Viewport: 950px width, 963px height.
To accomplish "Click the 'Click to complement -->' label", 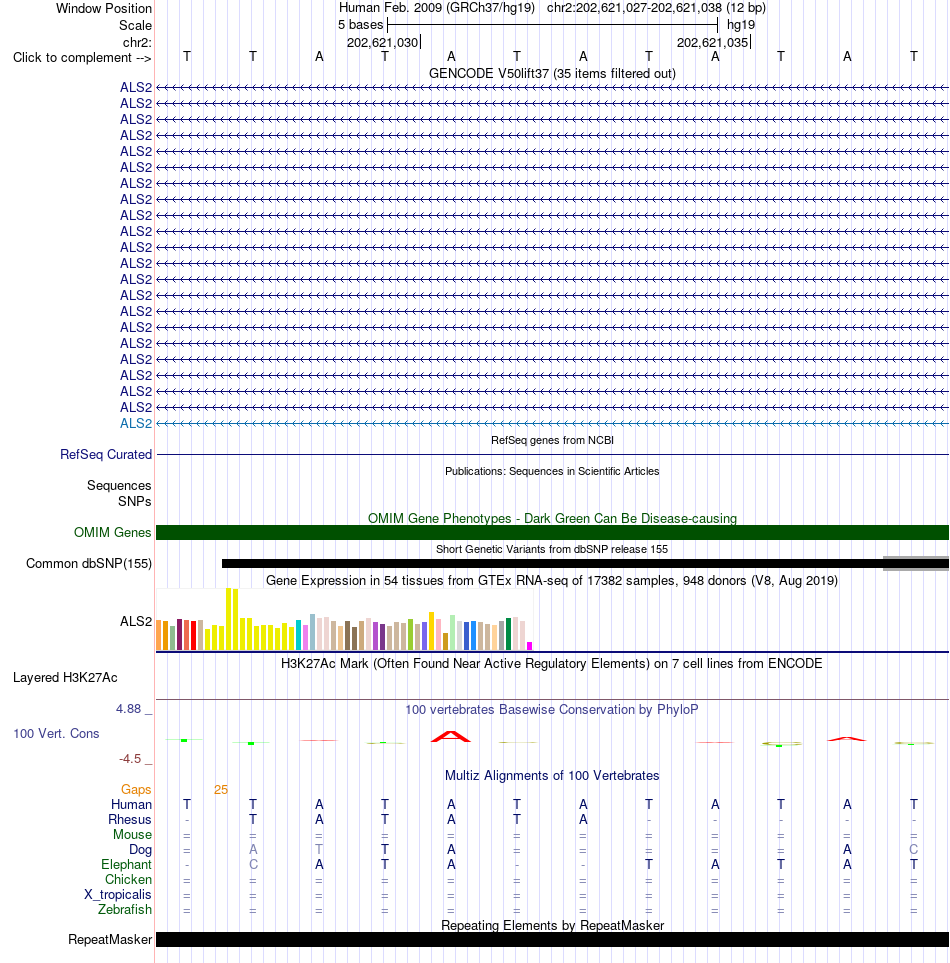I will point(82,58).
